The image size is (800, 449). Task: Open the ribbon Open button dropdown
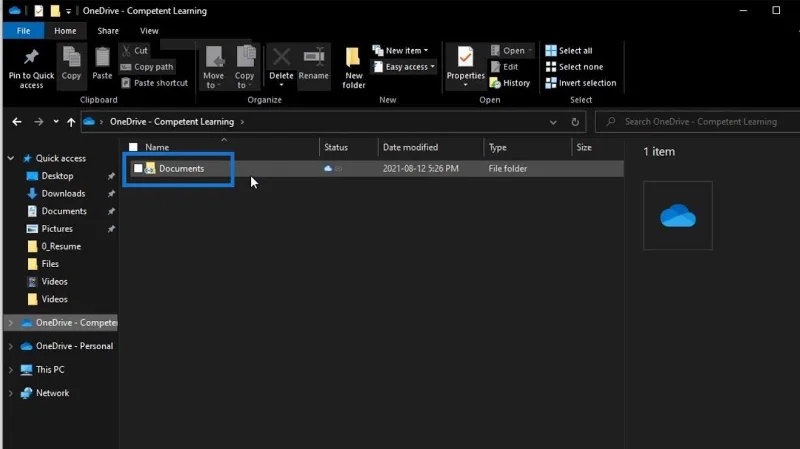click(x=530, y=51)
